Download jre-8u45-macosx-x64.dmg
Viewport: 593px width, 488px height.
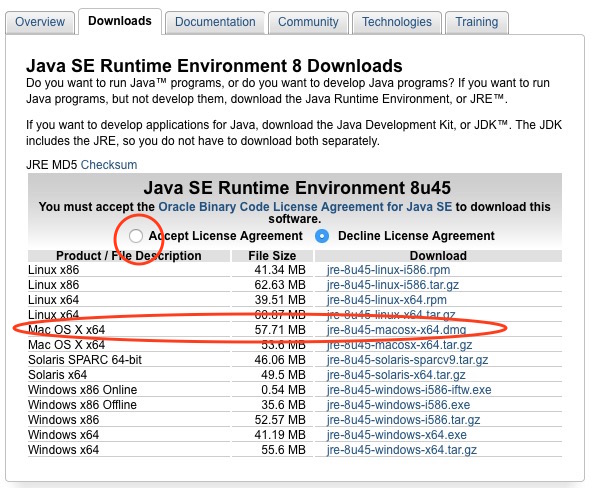click(396, 330)
